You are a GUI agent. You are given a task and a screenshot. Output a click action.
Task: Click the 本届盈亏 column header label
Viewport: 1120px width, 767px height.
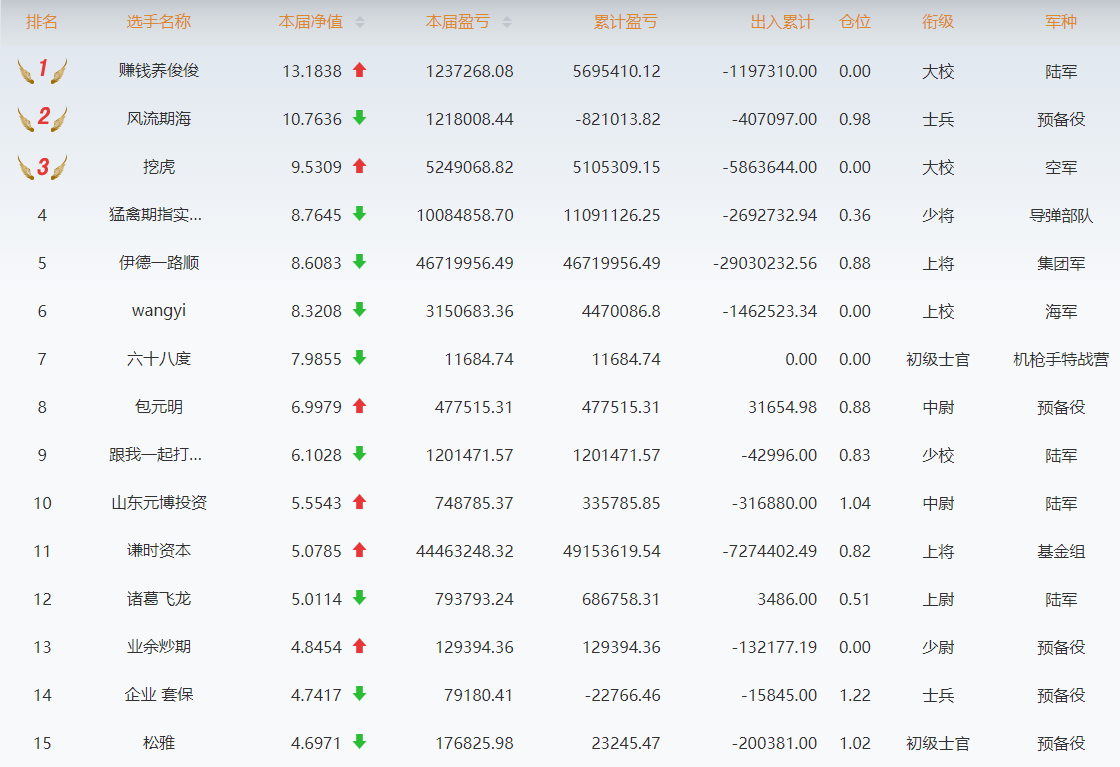(x=458, y=22)
